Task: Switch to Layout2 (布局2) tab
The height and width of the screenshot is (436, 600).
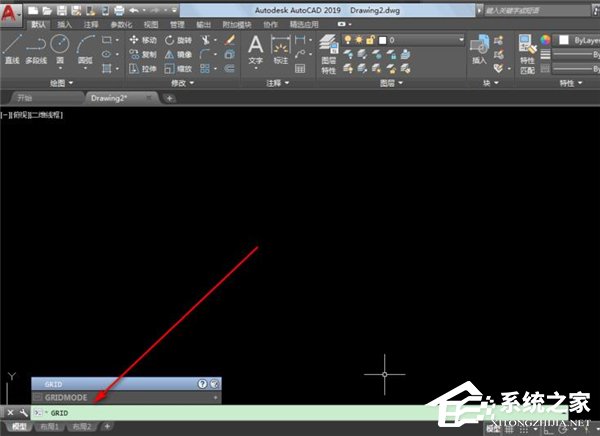Action: pos(82,426)
